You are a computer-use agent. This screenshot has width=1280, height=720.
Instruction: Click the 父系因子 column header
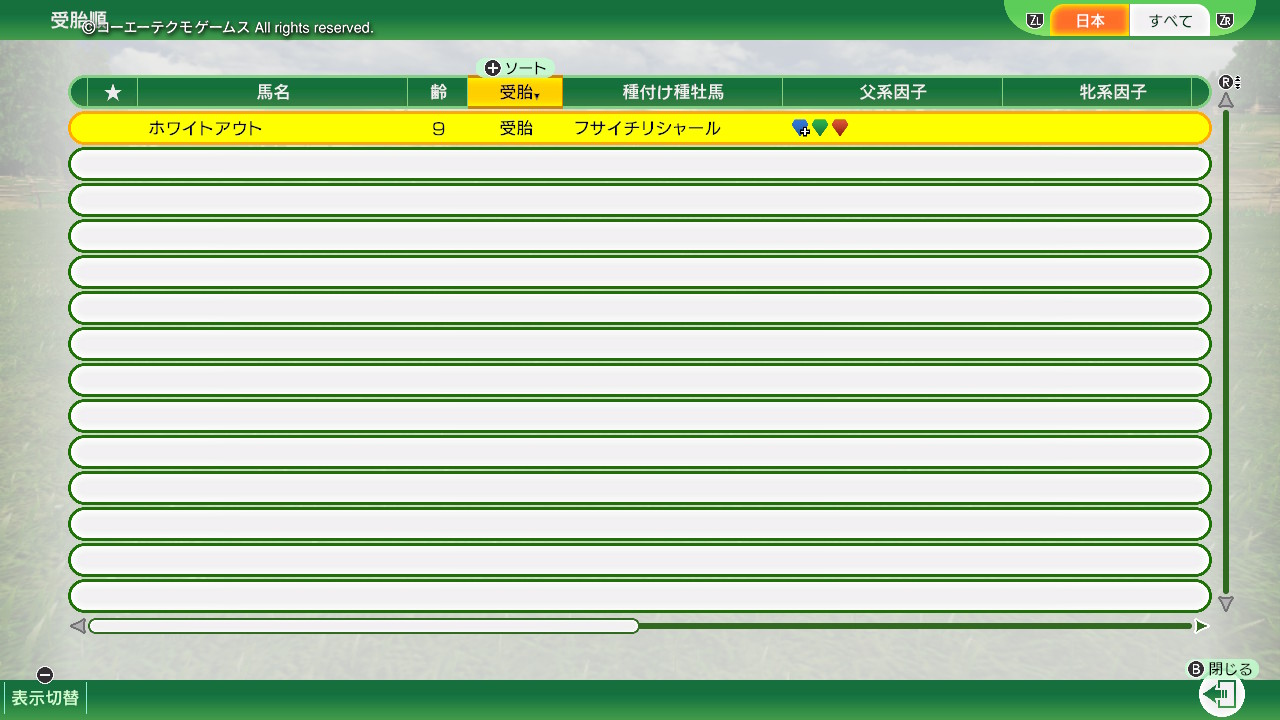(x=893, y=92)
